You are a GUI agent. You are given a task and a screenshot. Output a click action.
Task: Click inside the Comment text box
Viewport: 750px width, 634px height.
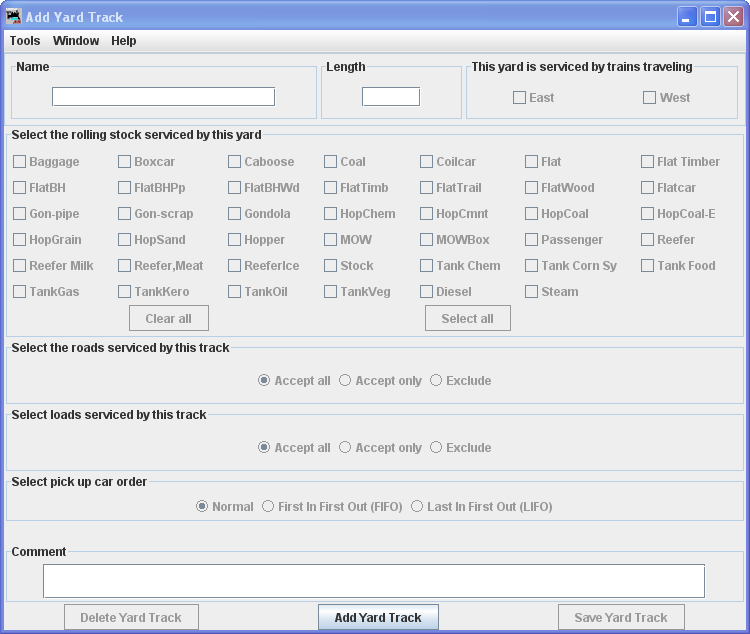[x=373, y=581]
